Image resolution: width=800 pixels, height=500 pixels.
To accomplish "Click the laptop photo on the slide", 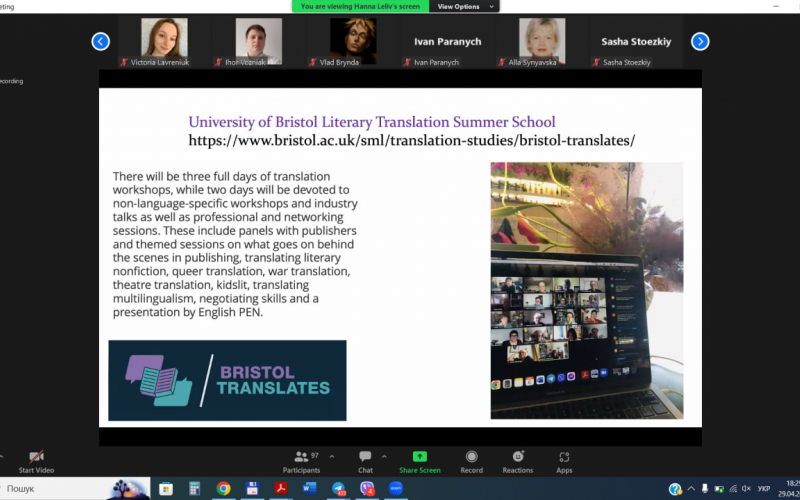I will click(587, 290).
